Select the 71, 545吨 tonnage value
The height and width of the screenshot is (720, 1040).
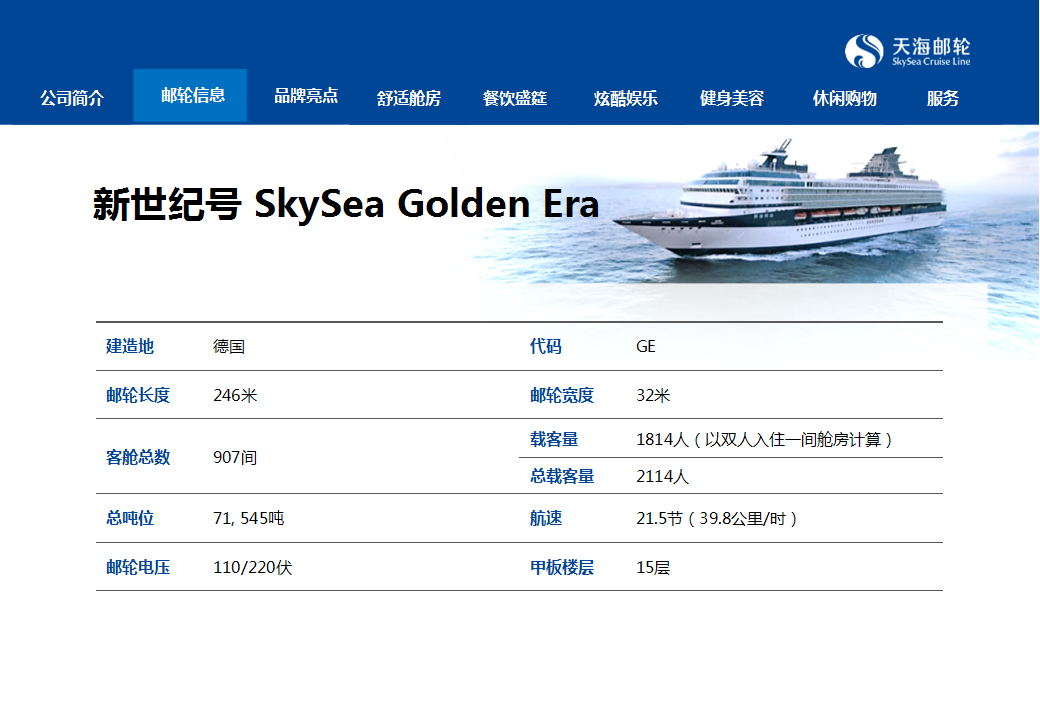click(249, 518)
